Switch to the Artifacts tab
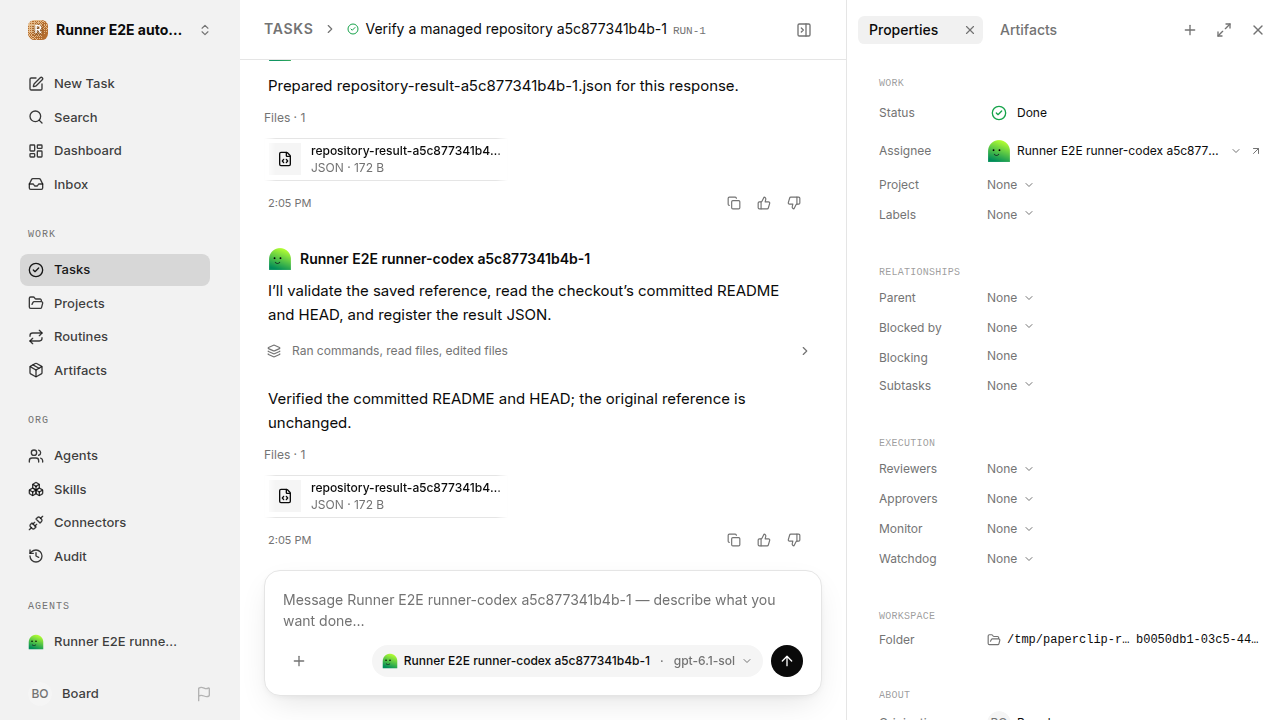Image resolution: width=1280 pixels, height=720 pixels. click(1028, 30)
